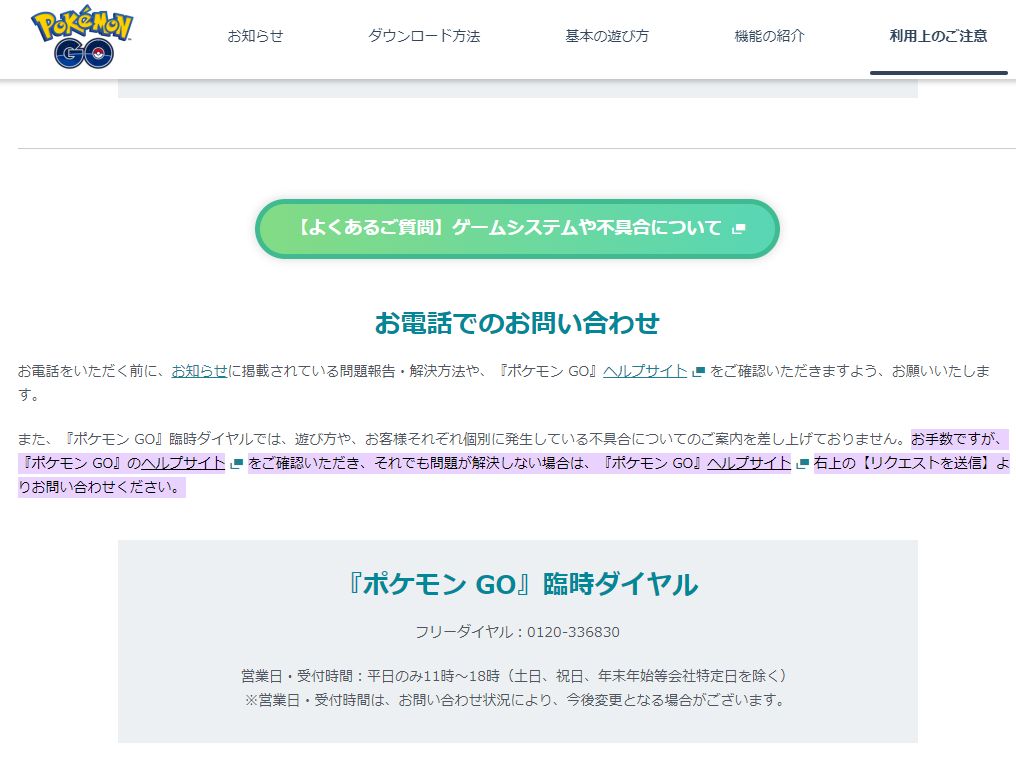Open the お知らせ navigation tab
The image size is (1016, 757).
[255, 36]
